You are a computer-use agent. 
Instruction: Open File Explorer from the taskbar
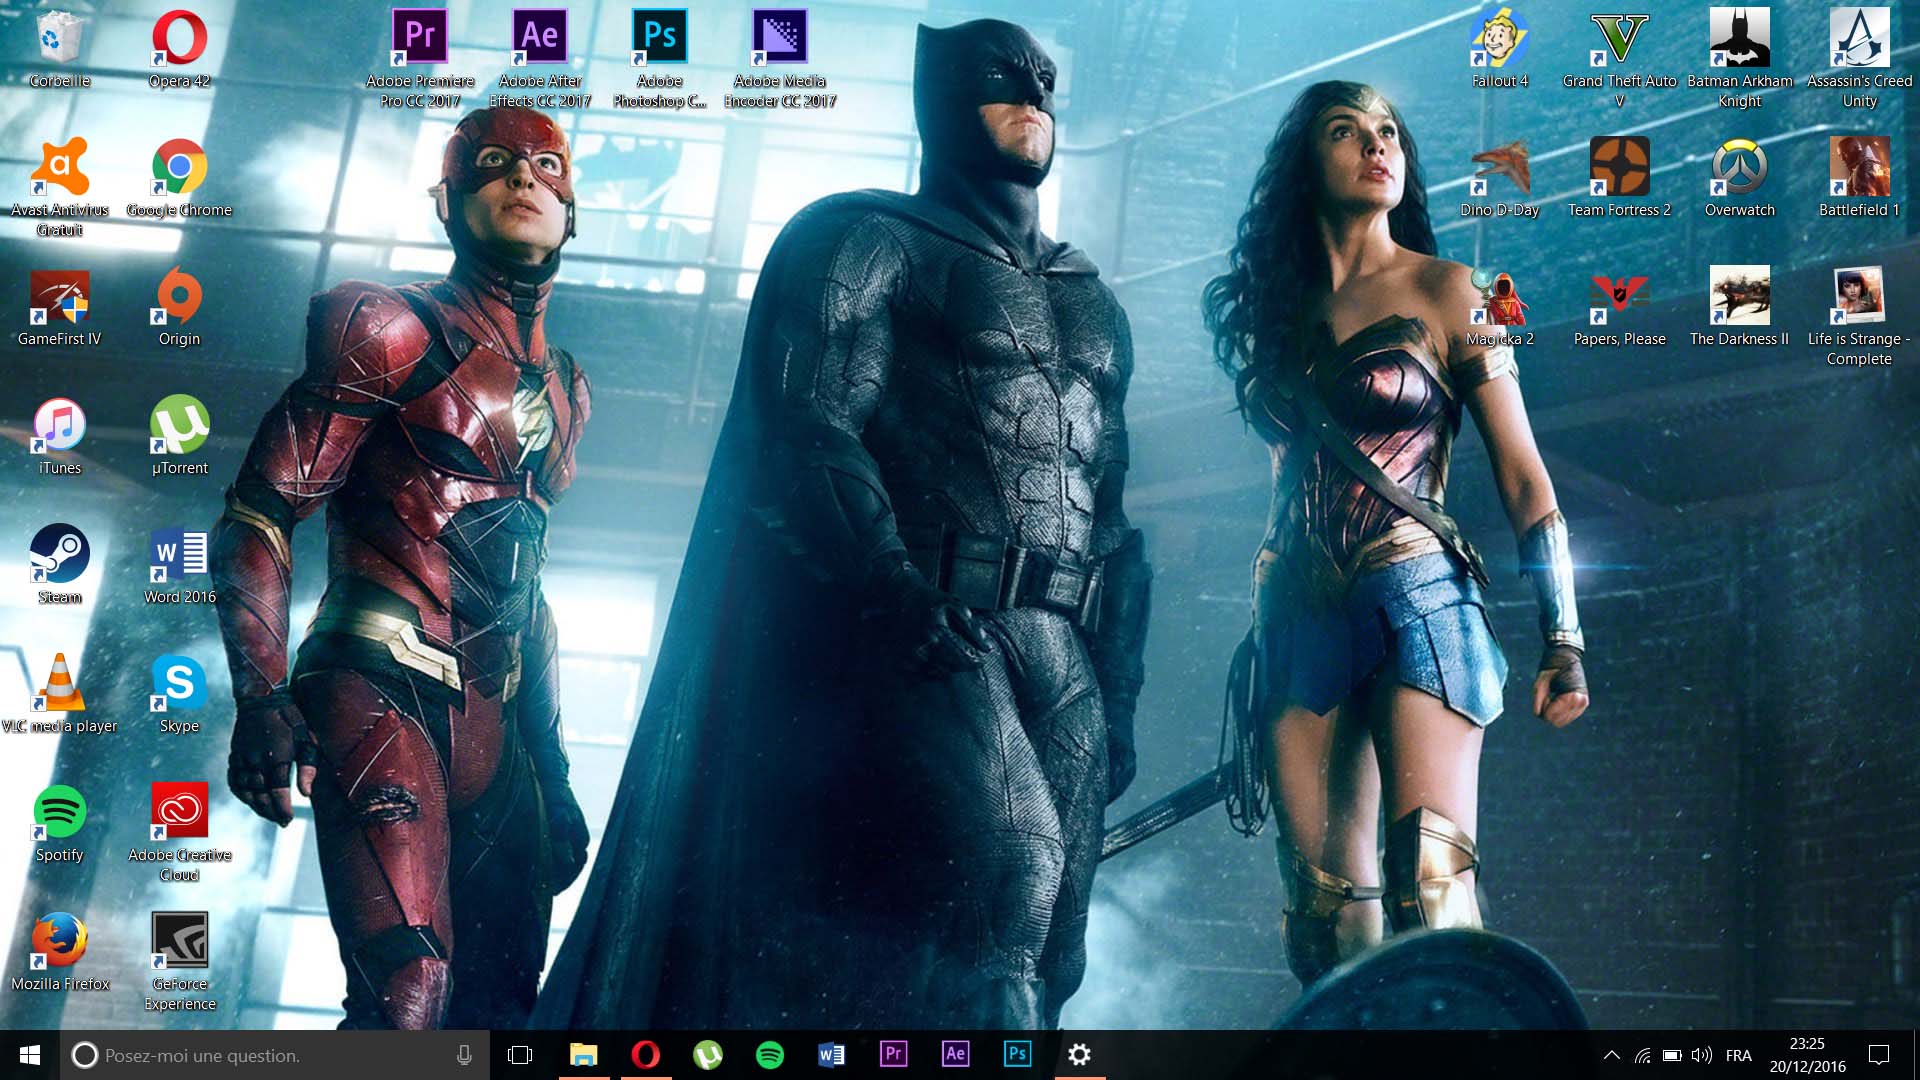pos(584,1055)
